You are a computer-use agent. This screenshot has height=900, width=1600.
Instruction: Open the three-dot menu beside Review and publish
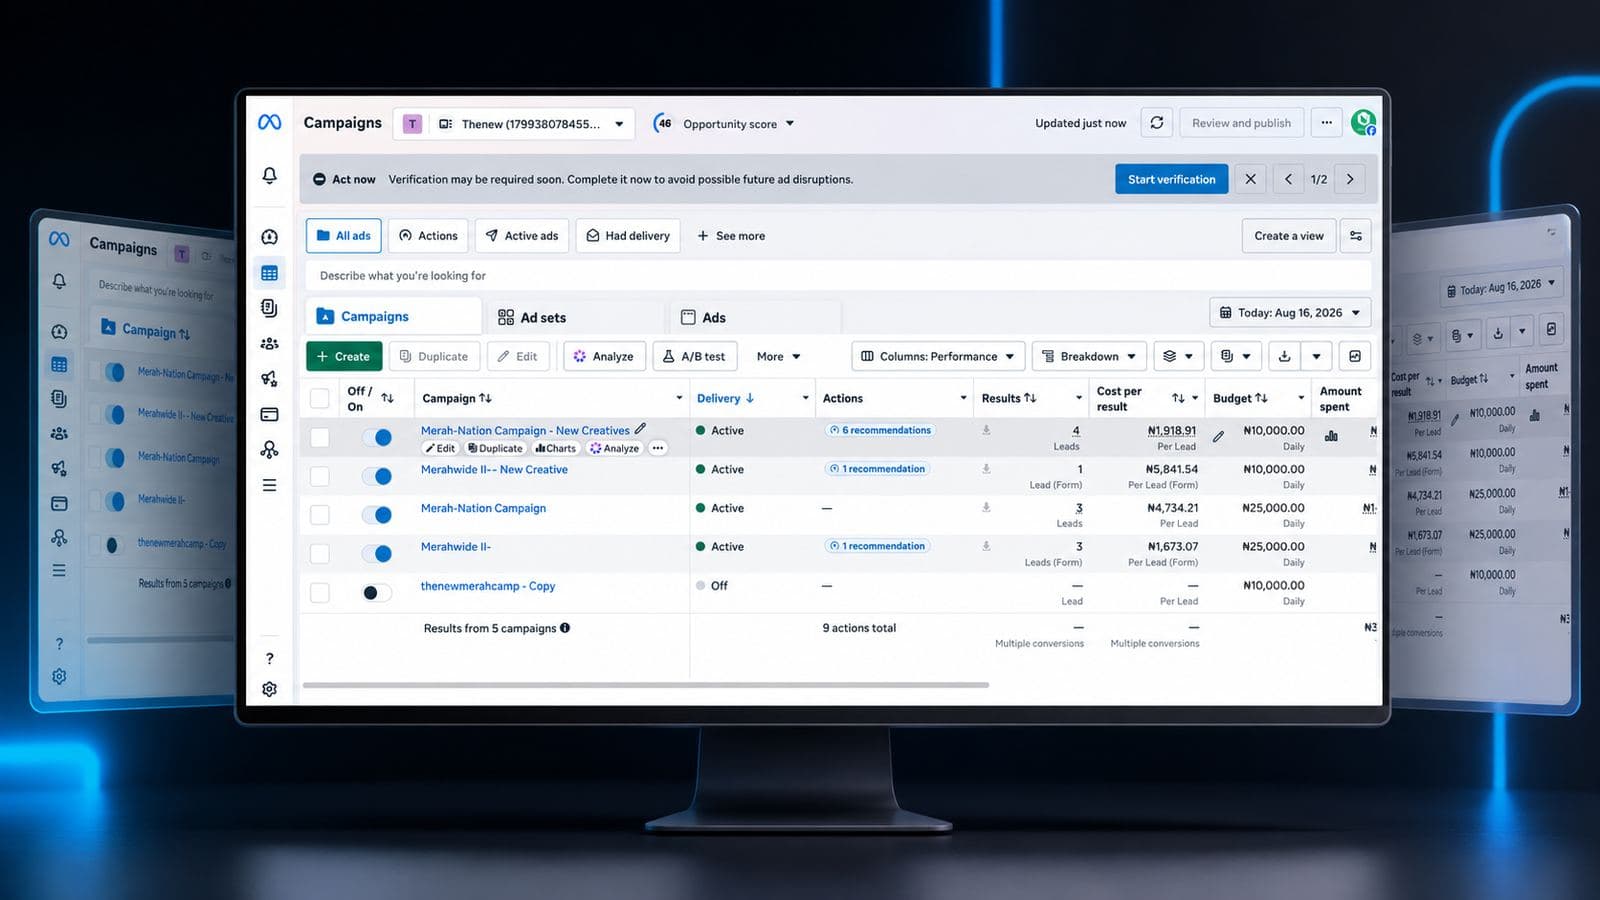(1326, 123)
